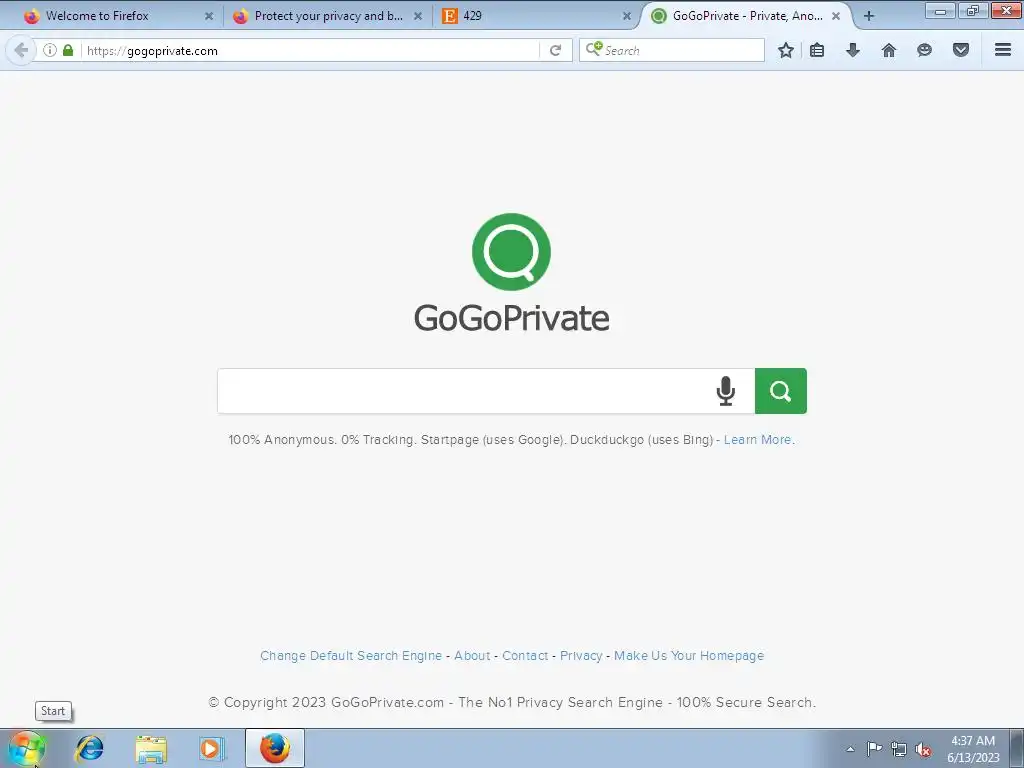Click the green padlock security icon
The height and width of the screenshot is (768, 1024).
coord(68,50)
